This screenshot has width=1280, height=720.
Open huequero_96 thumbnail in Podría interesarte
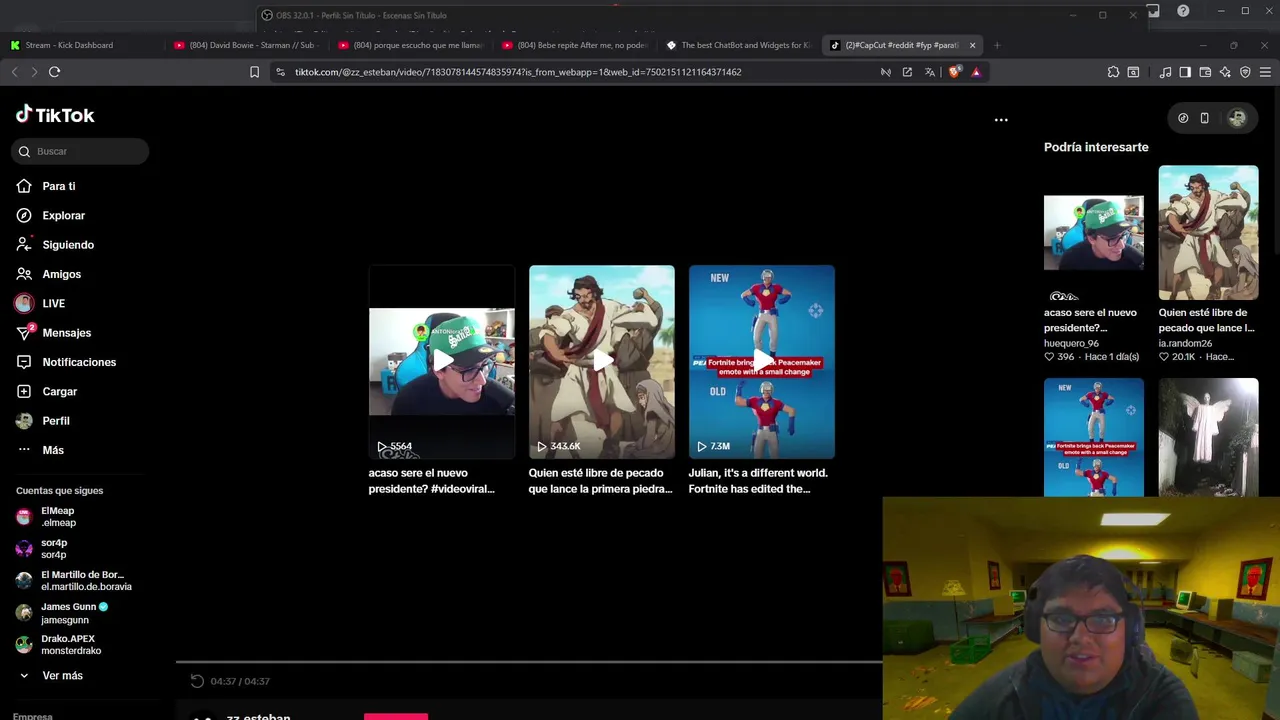tap(1093, 232)
